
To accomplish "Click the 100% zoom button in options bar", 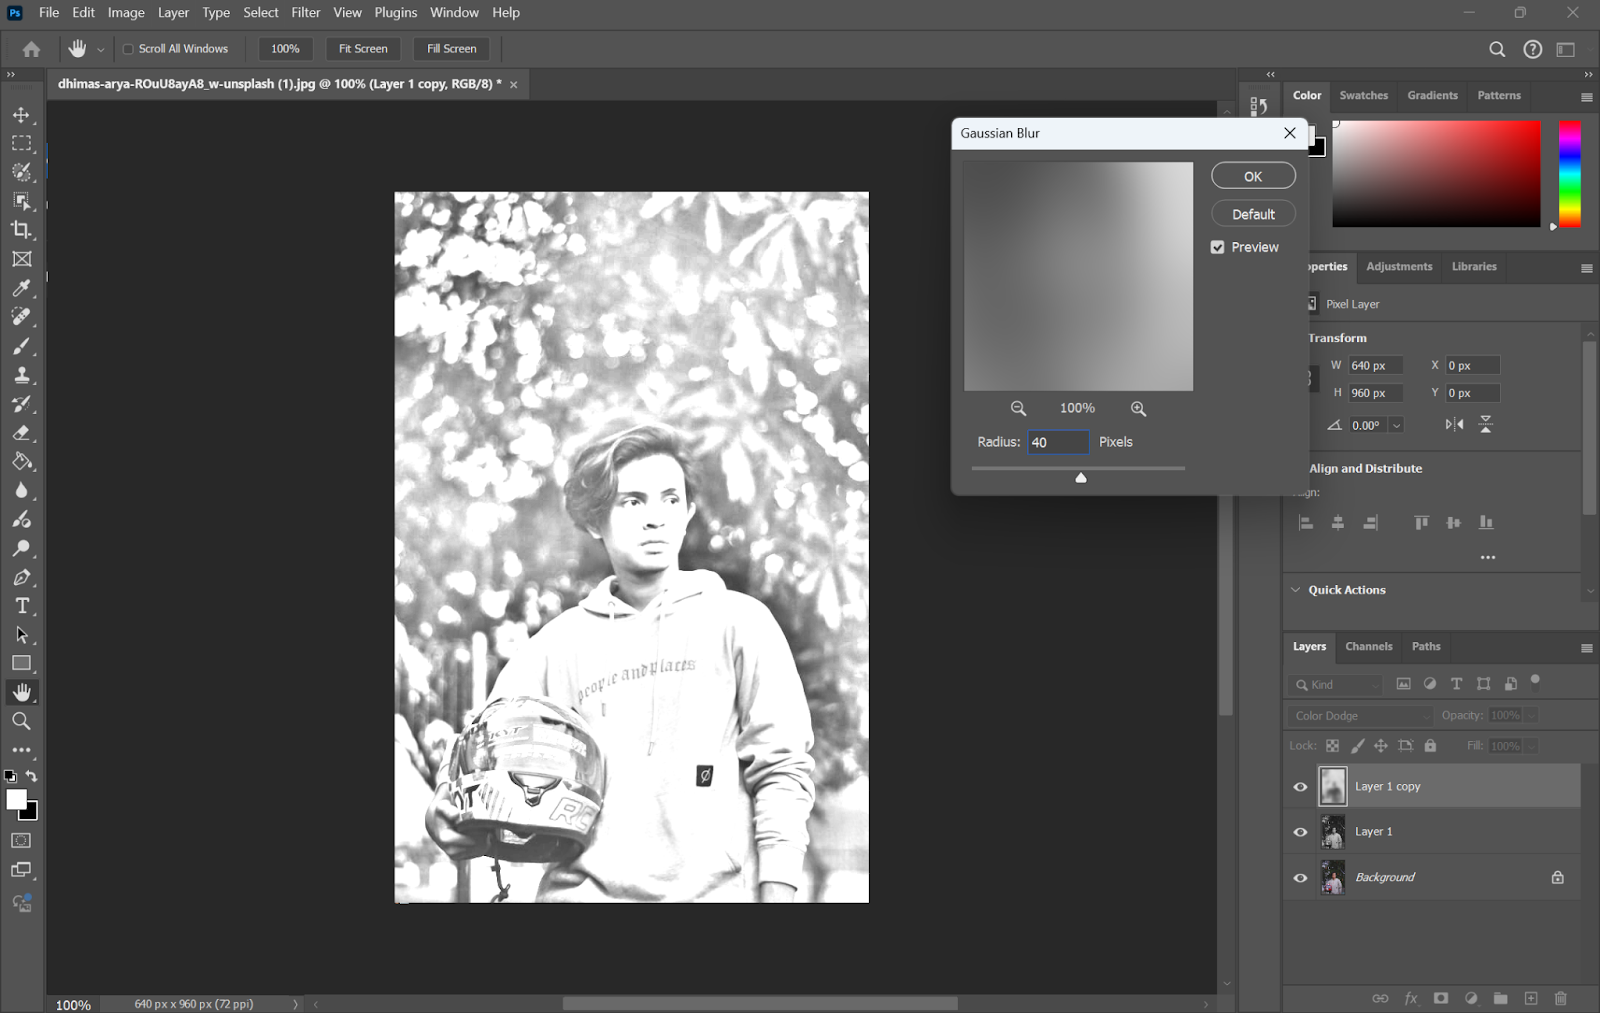I will 285,49.
